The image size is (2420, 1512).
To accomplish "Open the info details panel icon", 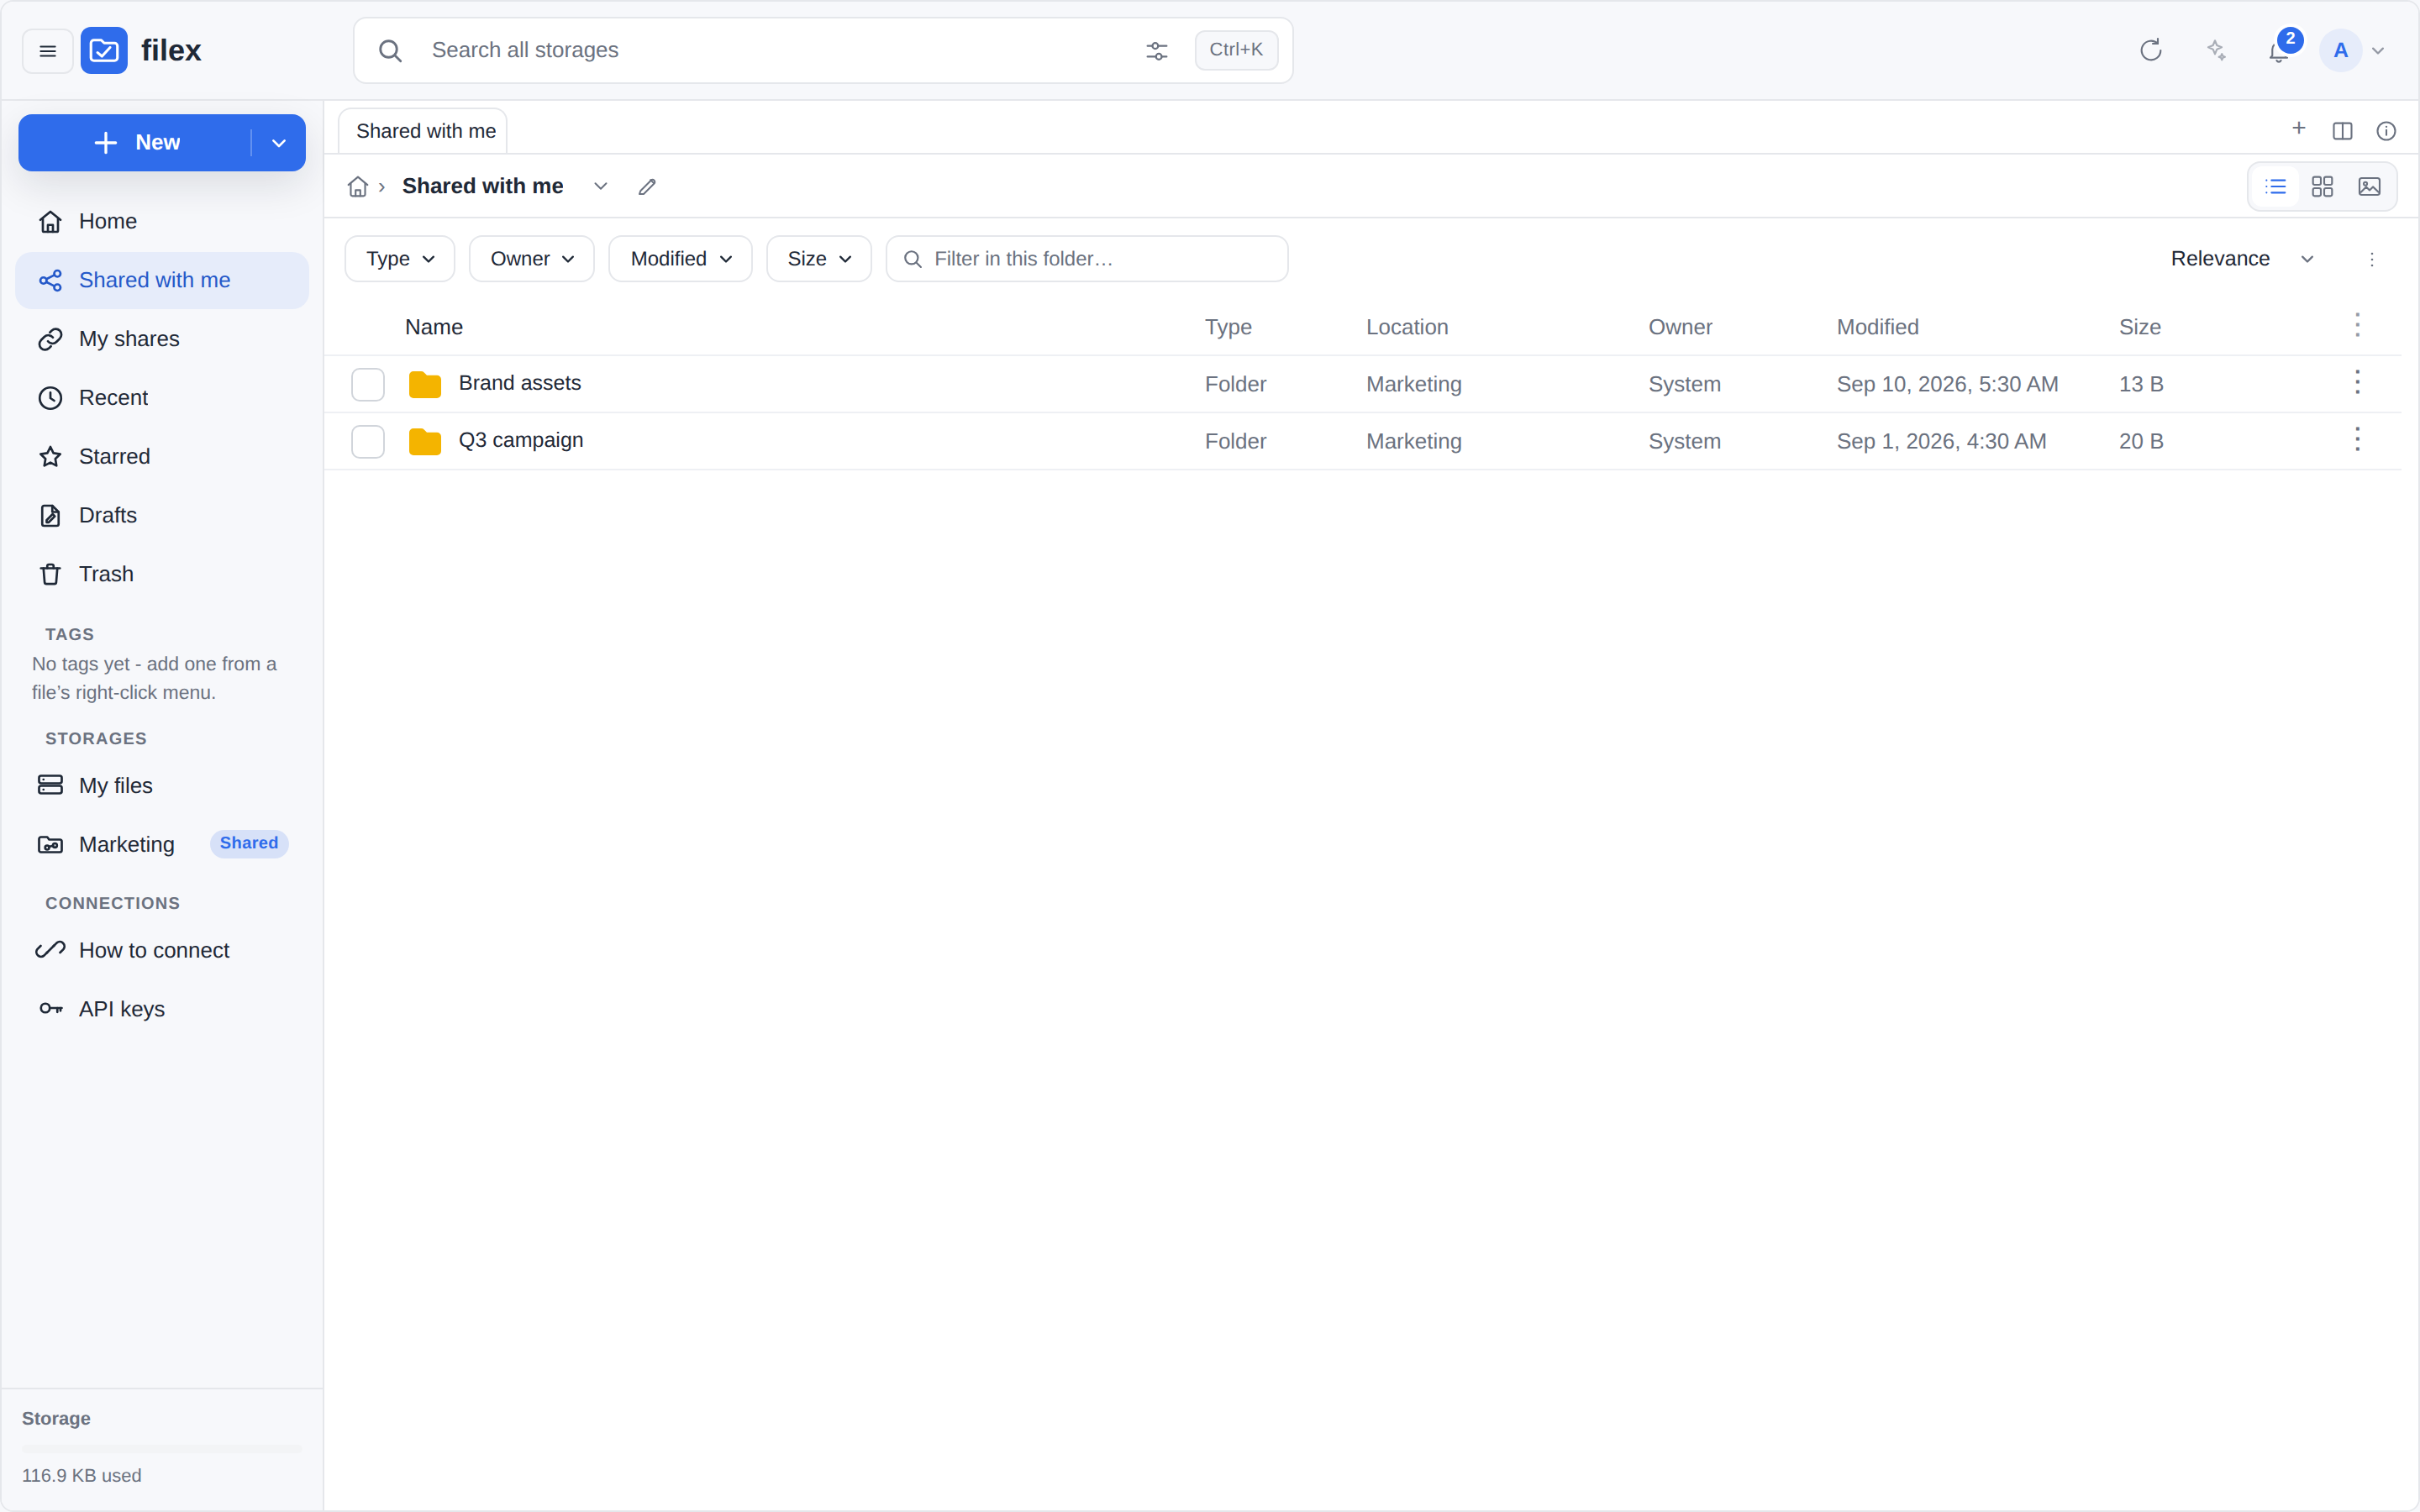I will [x=2386, y=131].
